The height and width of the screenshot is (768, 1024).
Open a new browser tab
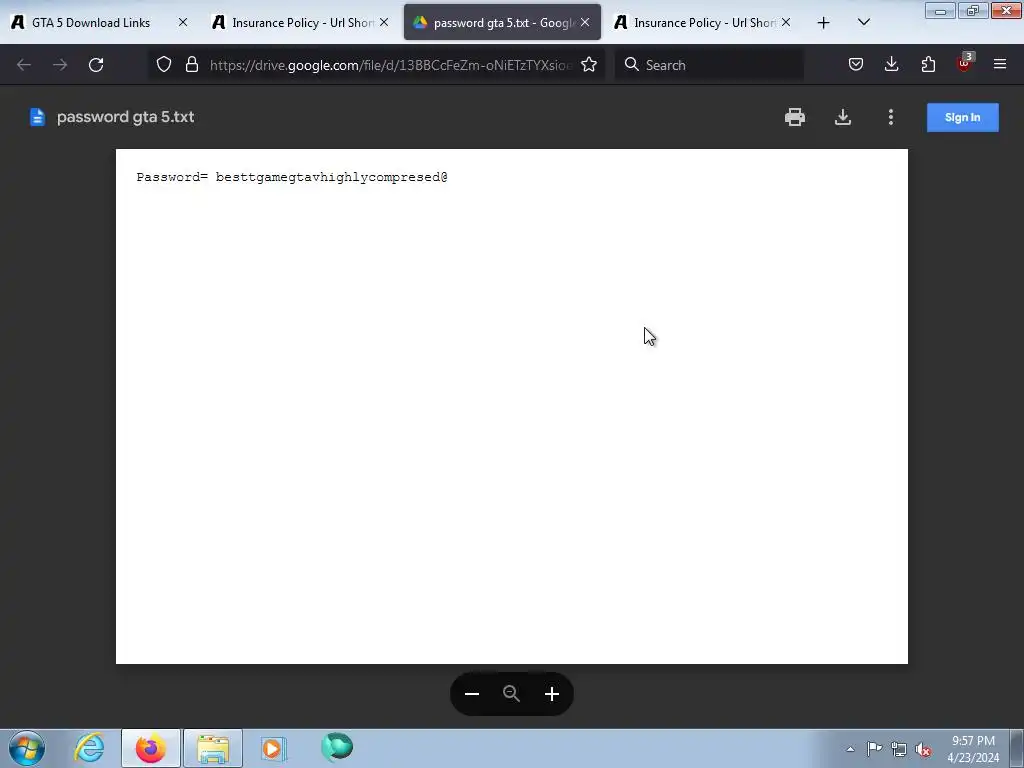click(824, 23)
